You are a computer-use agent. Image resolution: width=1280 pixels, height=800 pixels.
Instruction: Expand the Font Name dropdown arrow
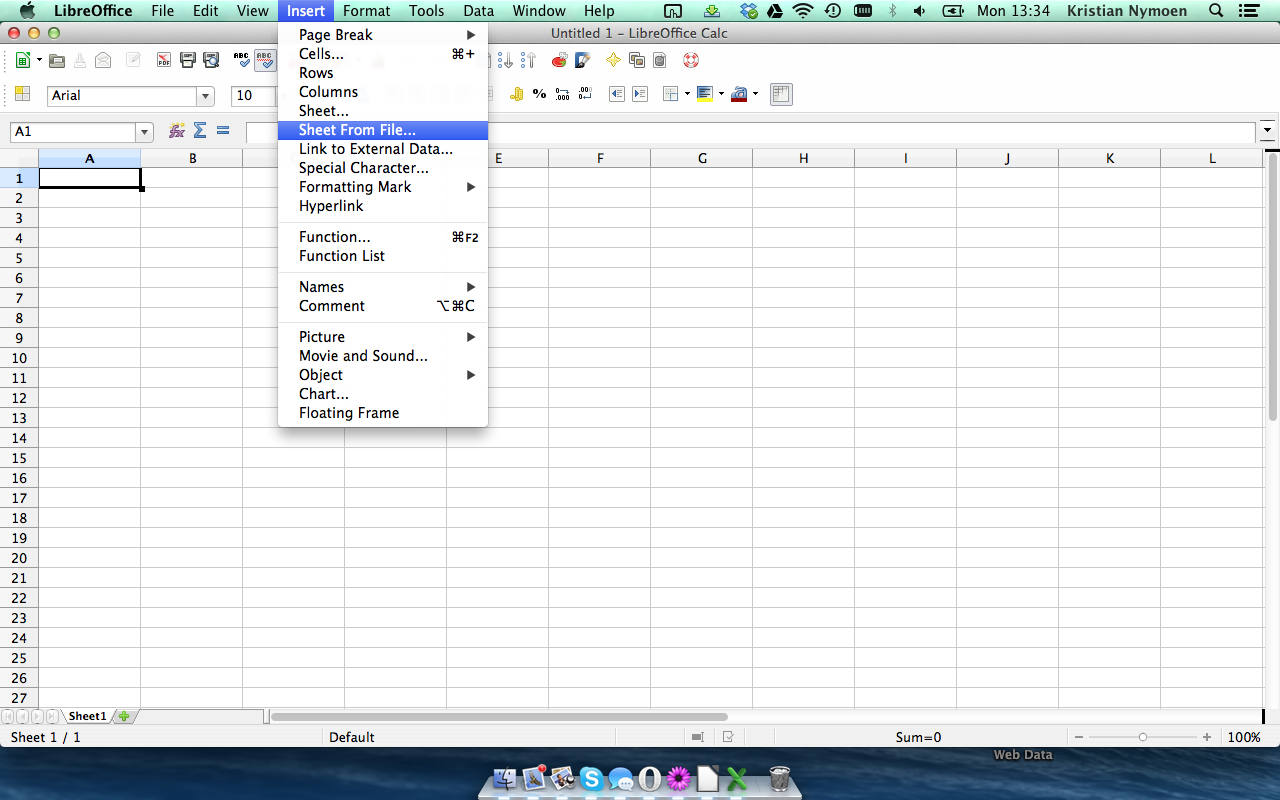(x=206, y=96)
